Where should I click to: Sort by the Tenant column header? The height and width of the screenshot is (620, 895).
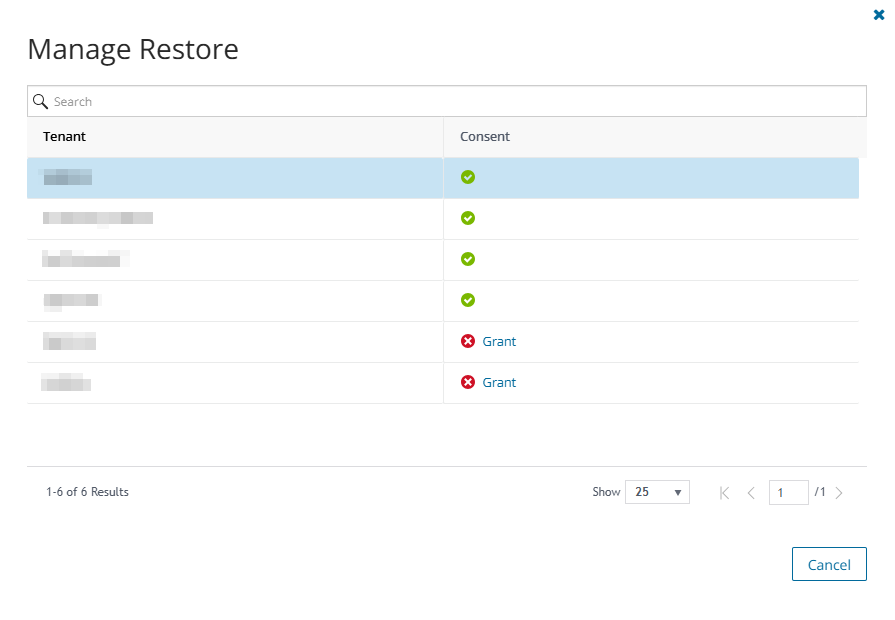(x=65, y=136)
